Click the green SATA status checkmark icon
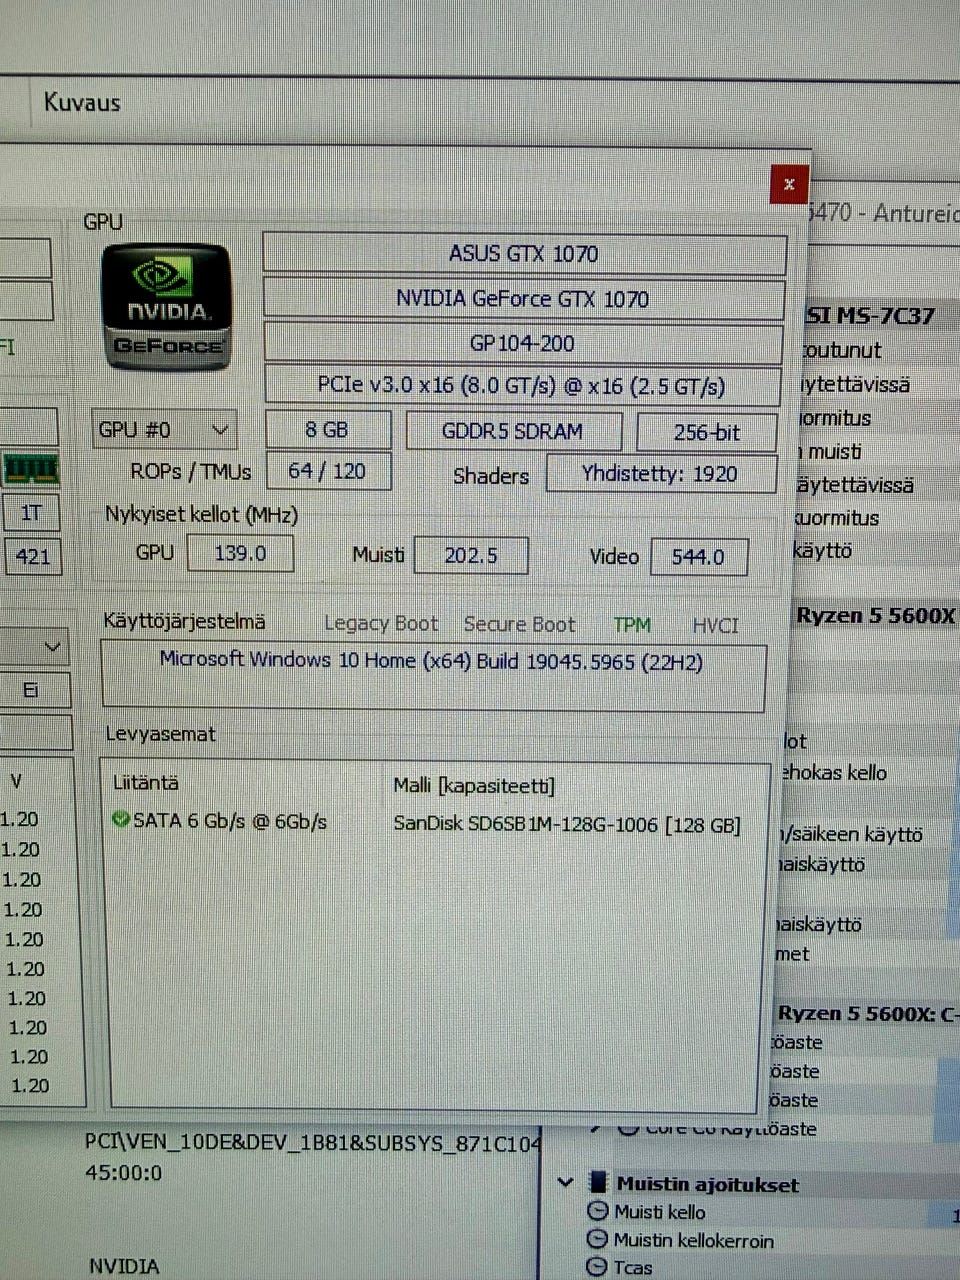Image resolution: width=960 pixels, height=1280 pixels. 121,821
